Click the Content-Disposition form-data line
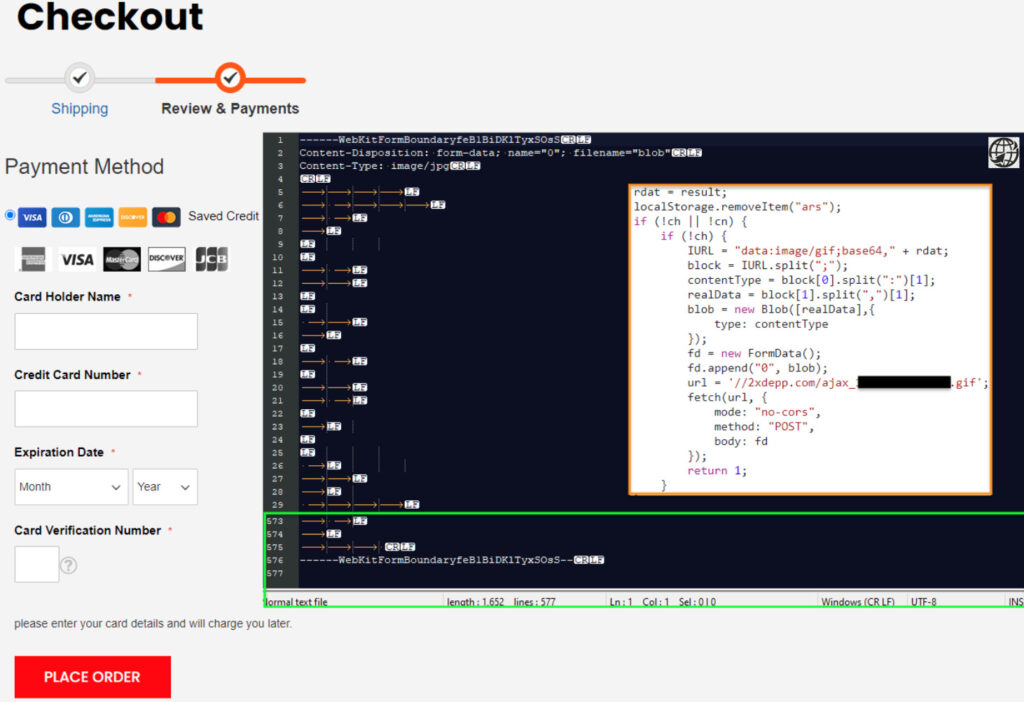 [x=500, y=153]
